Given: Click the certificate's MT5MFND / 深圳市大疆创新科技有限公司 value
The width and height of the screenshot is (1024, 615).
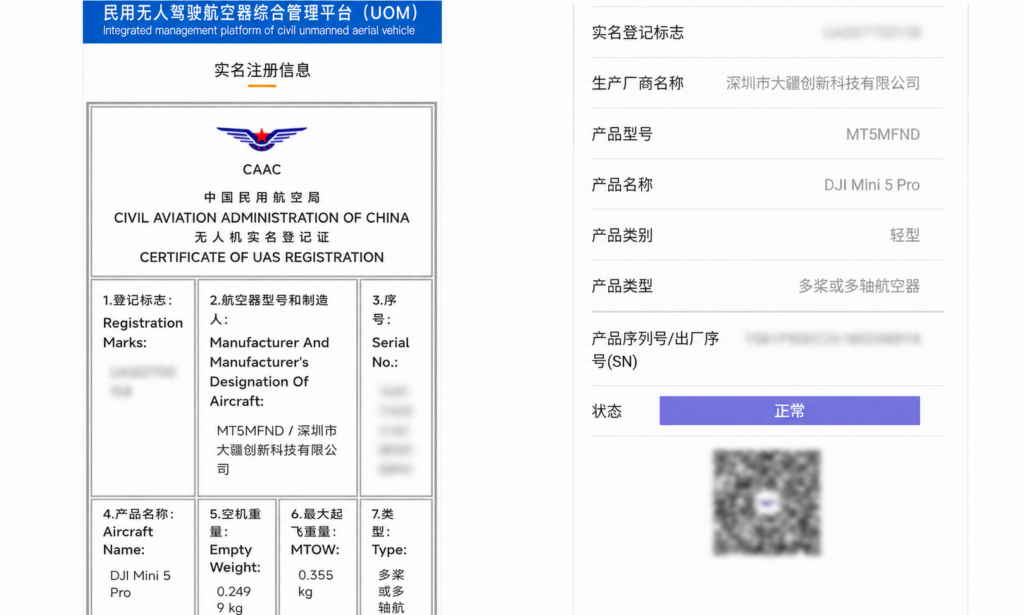Looking at the screenshot, I should click(x=277, y=450).
